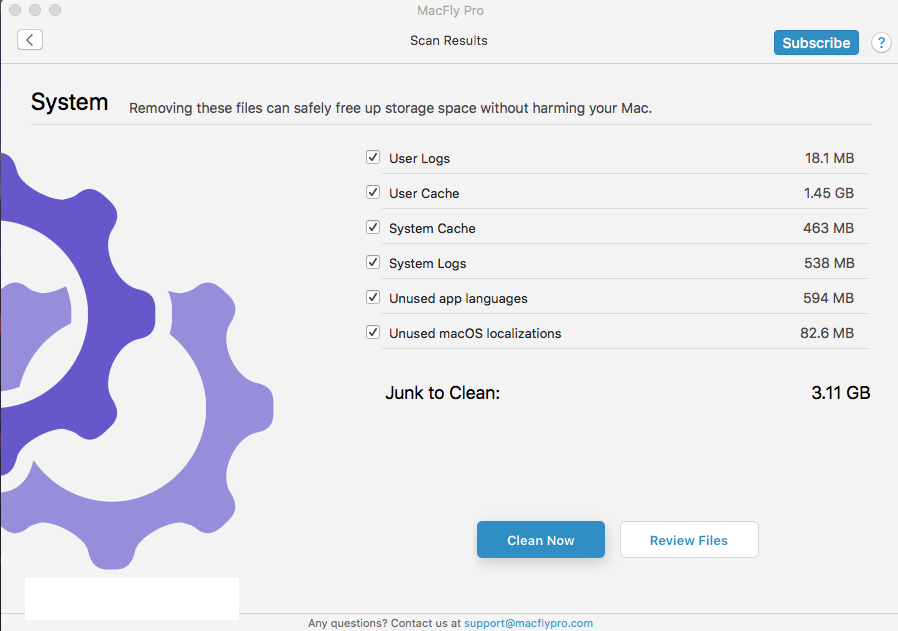
Task: Select the System Cache label
Action: [432, 228]
